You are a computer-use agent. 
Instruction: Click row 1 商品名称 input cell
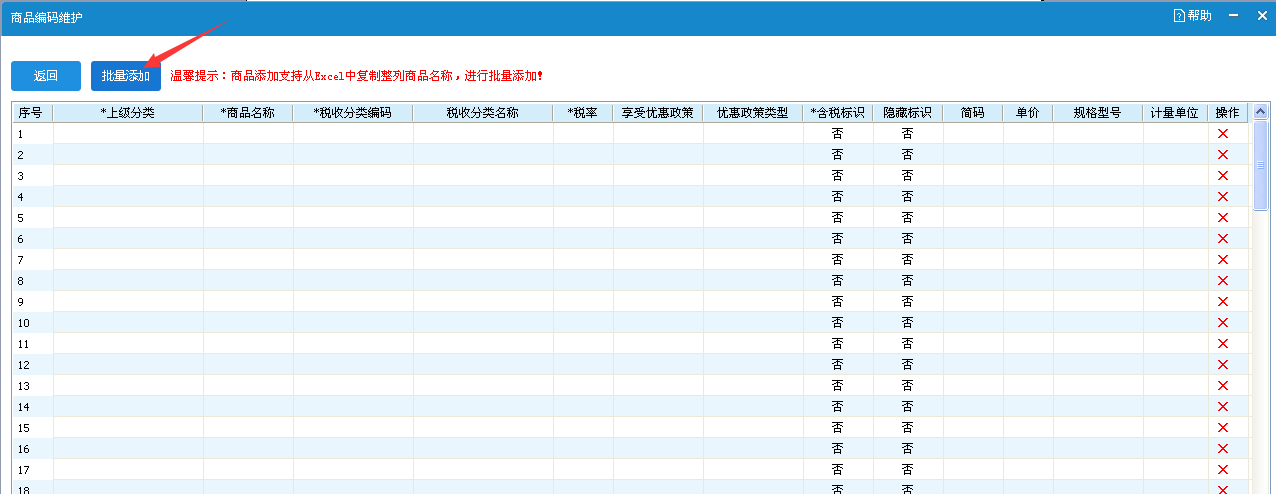click(x=248, y=134)
